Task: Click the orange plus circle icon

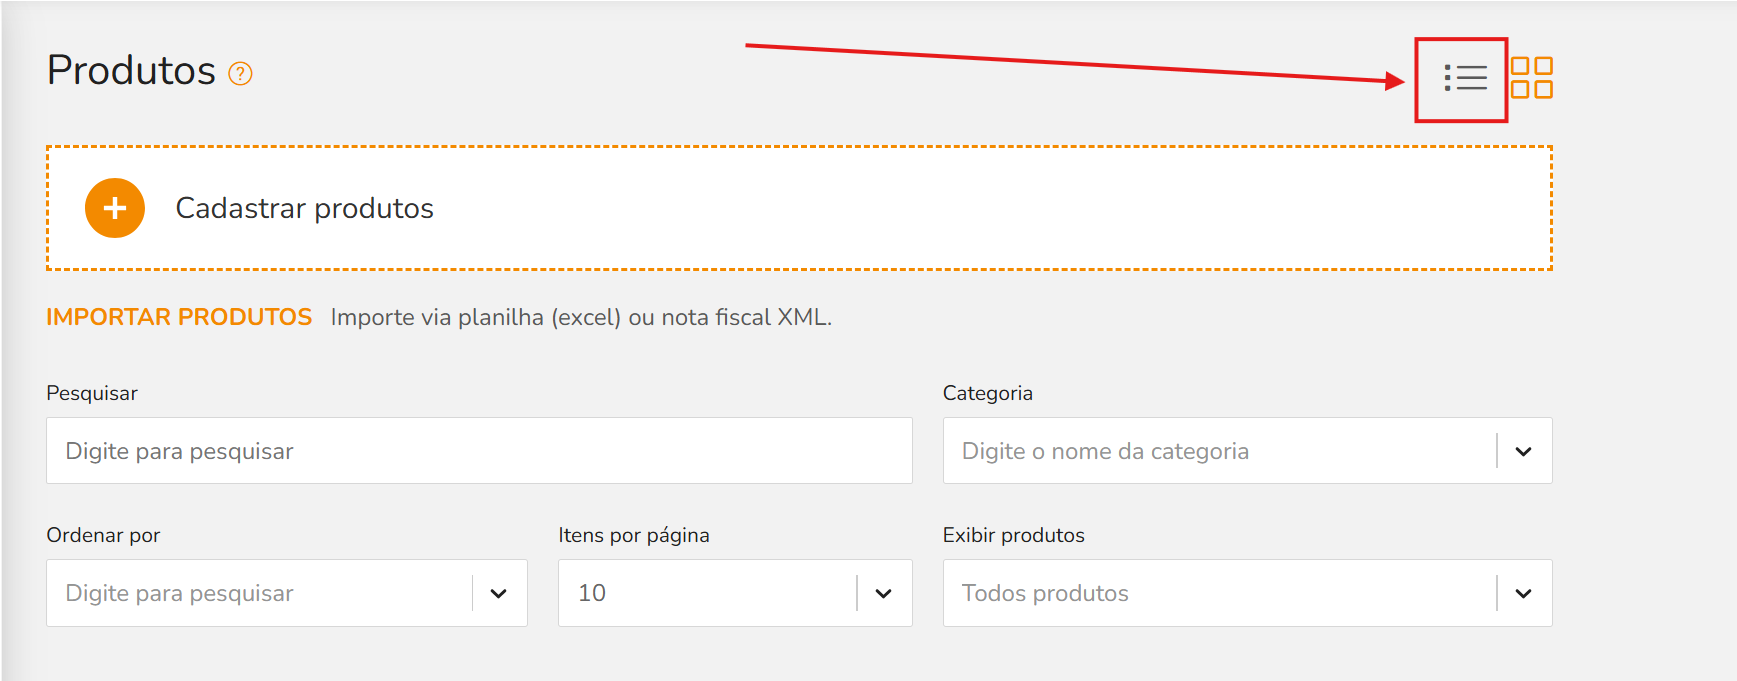Action: 115,208
